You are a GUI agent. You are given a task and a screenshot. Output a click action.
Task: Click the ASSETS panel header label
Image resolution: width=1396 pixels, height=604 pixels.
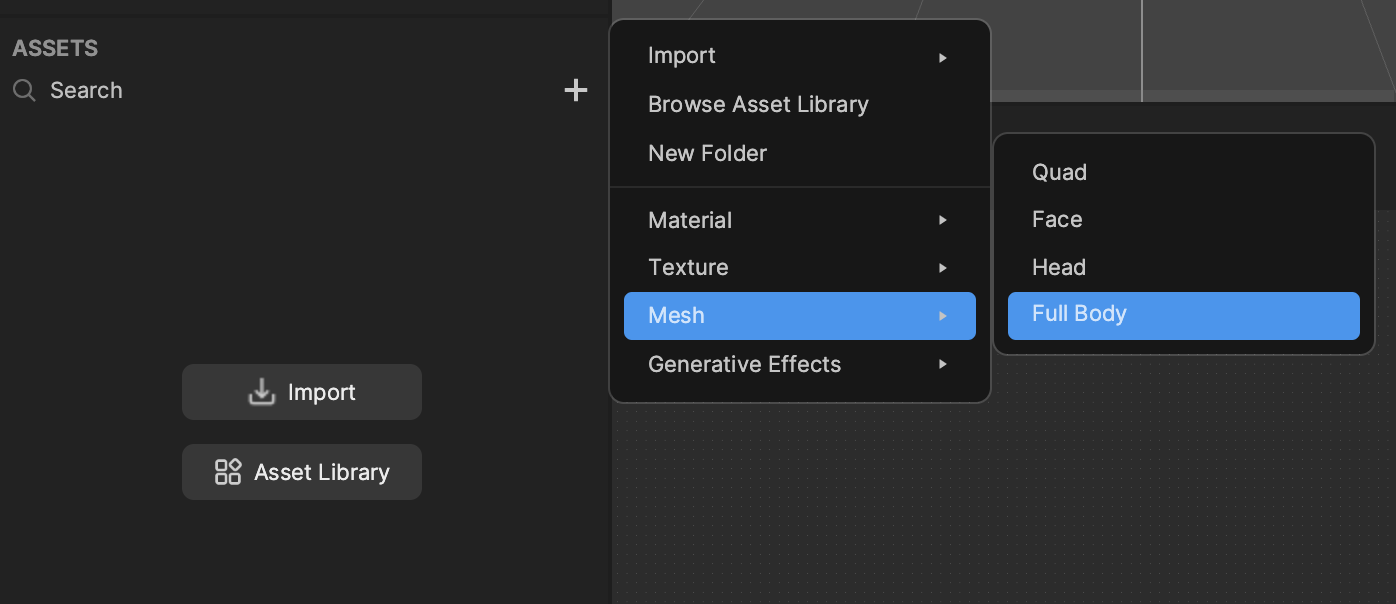point(55,48)
